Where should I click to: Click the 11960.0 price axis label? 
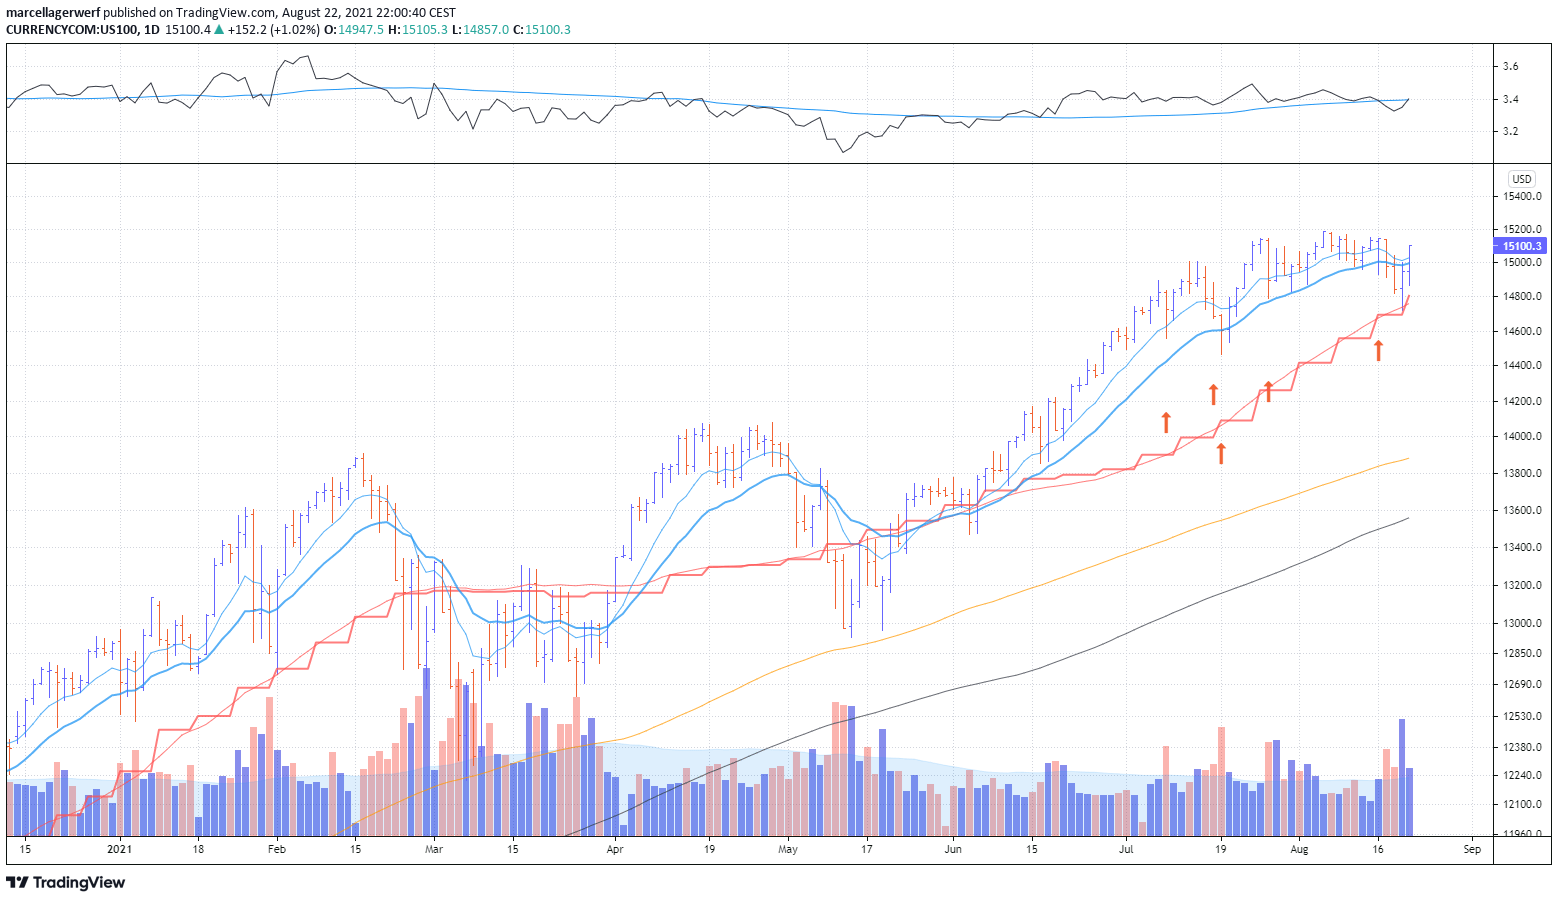(x=1521, y=833)
